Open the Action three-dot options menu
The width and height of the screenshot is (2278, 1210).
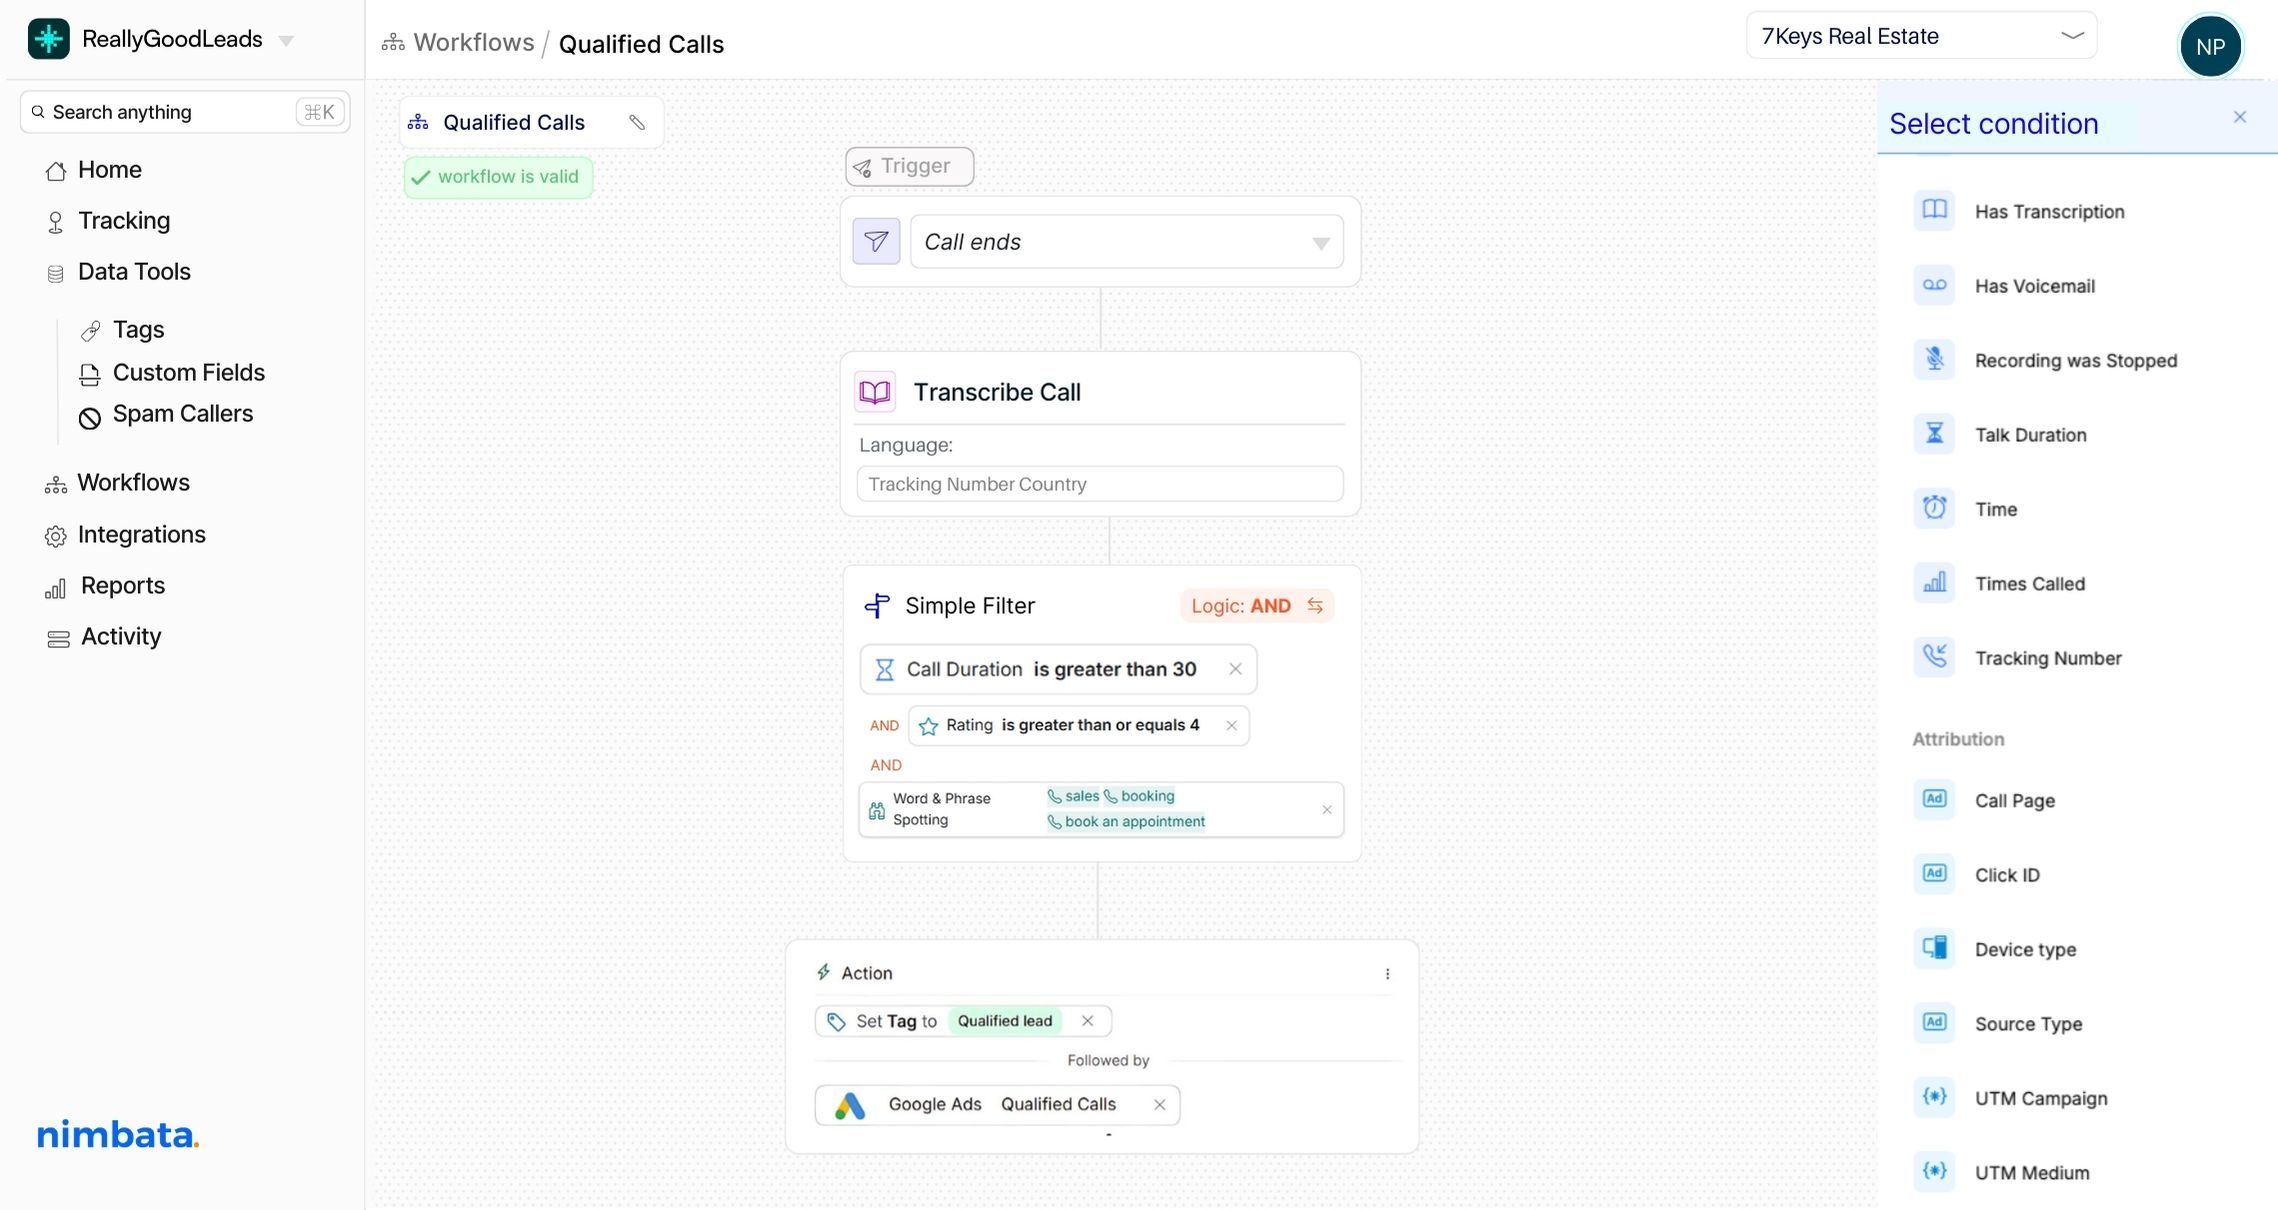(x=1387, y=974)
